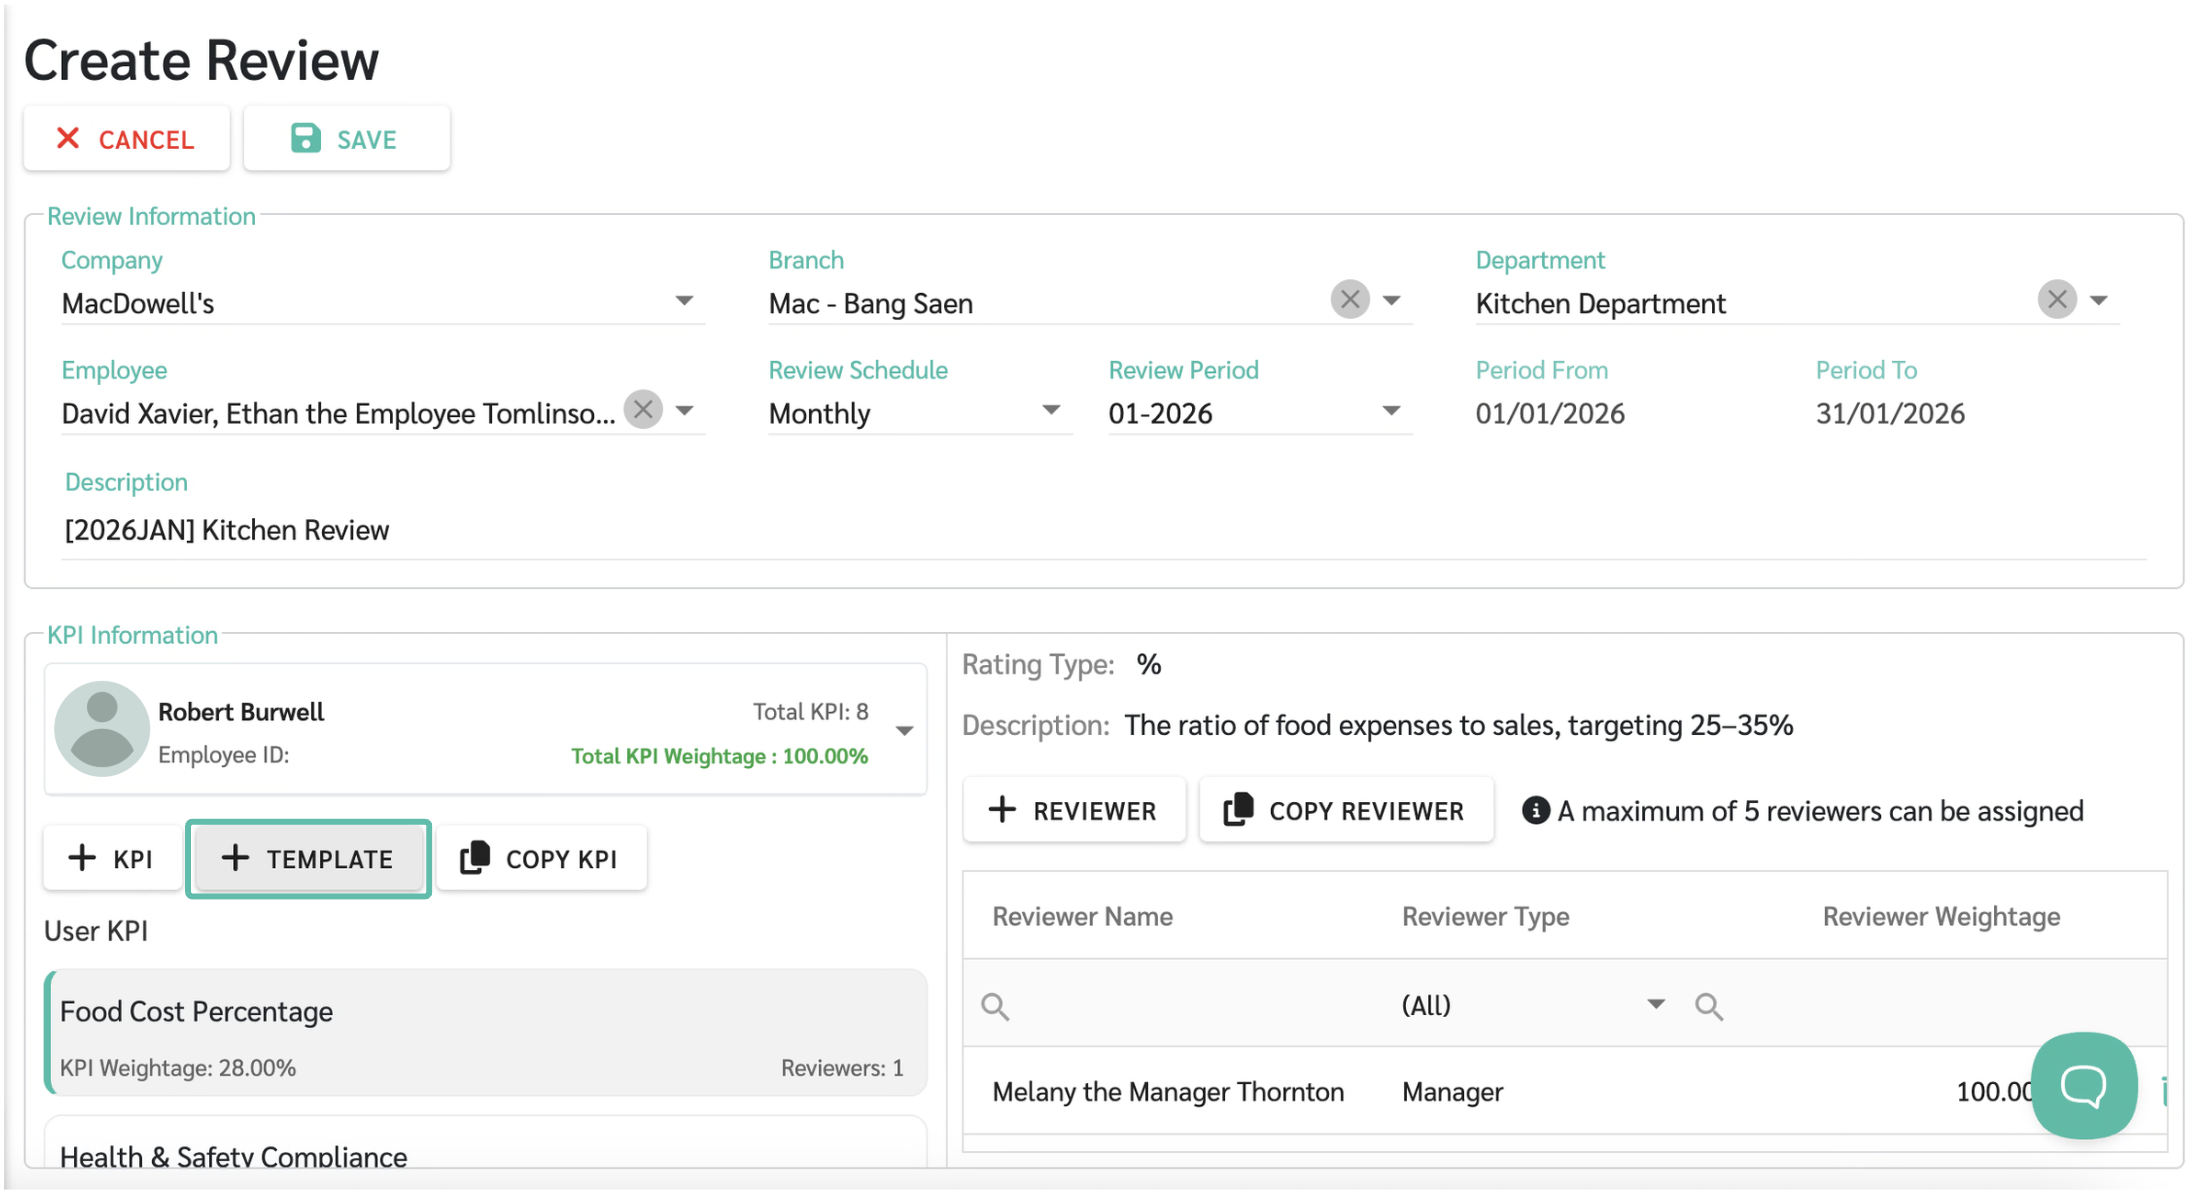
Task: Open the Review Period dropdown
Action: [1390, 411]
